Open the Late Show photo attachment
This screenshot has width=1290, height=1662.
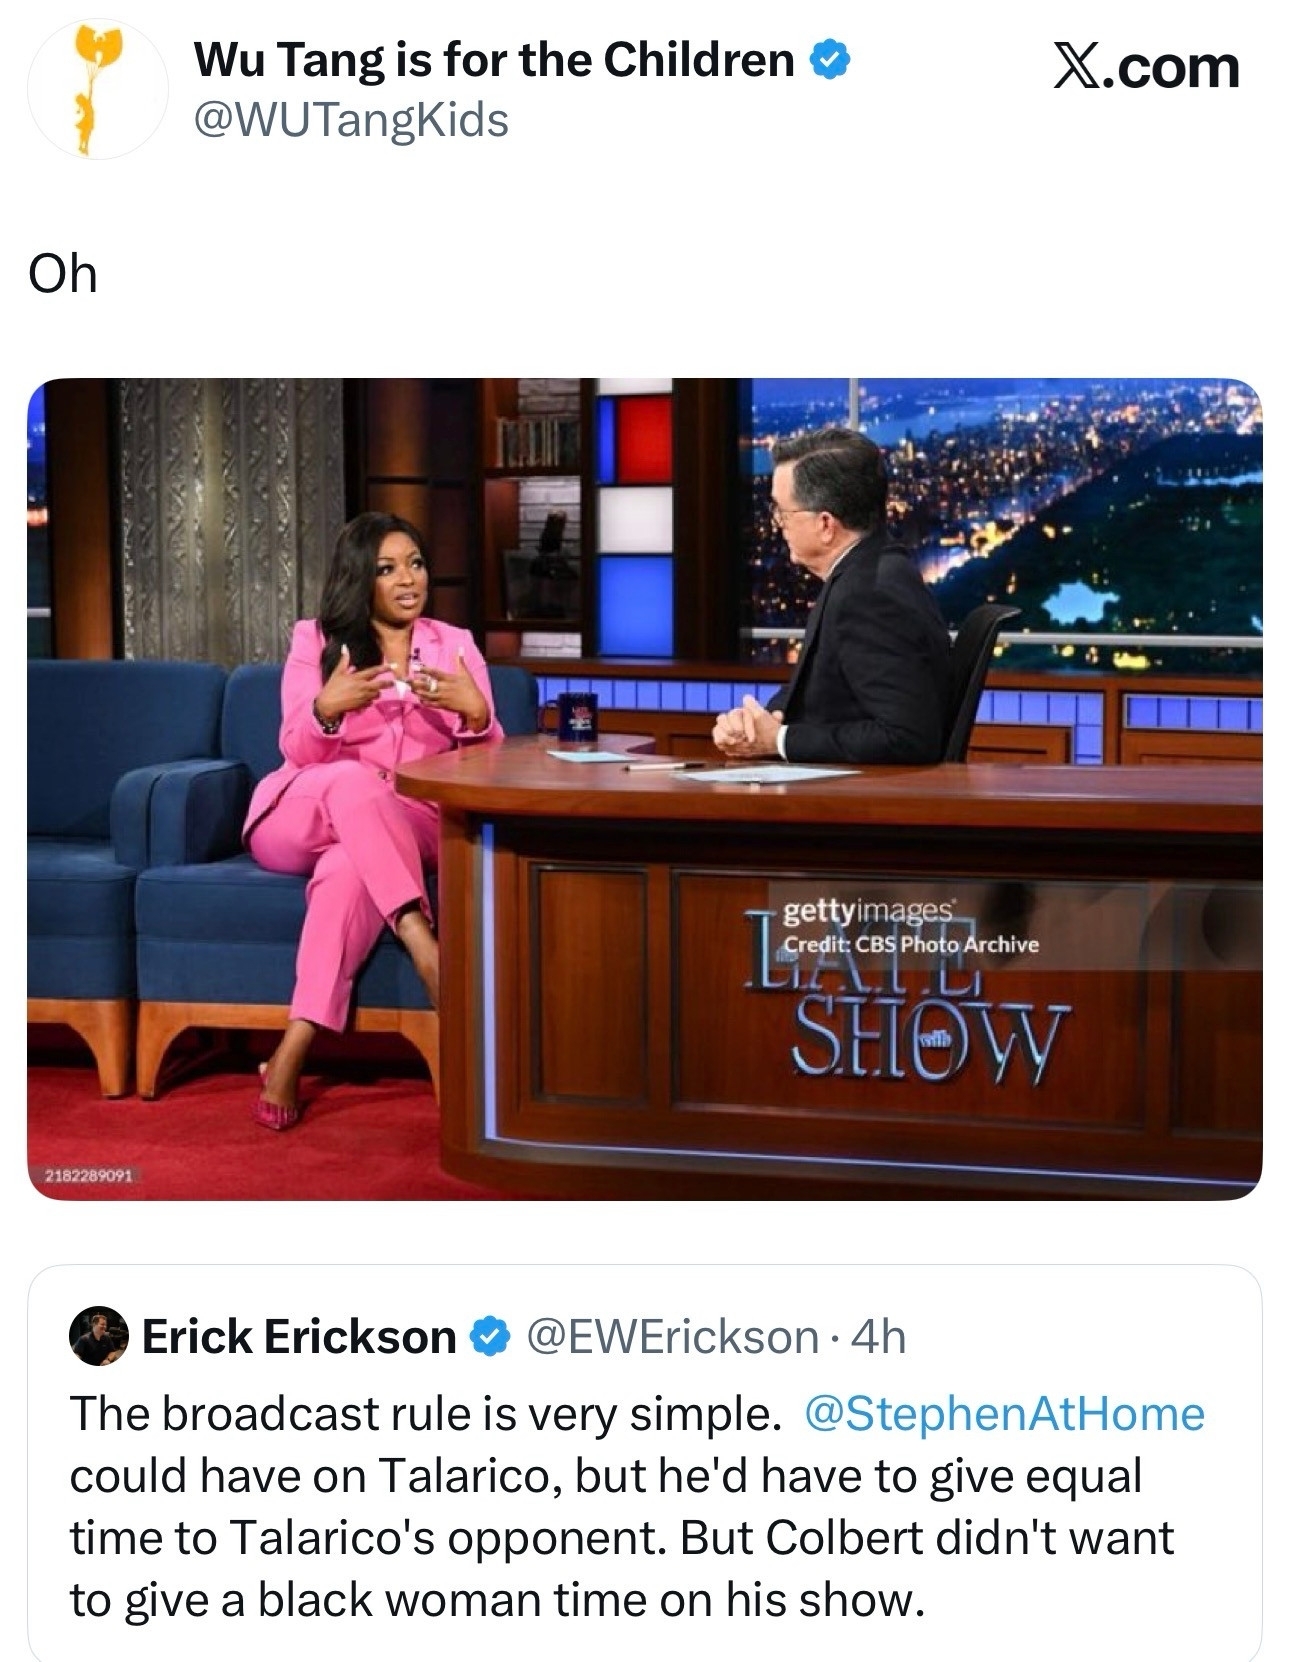pos(645,789)
